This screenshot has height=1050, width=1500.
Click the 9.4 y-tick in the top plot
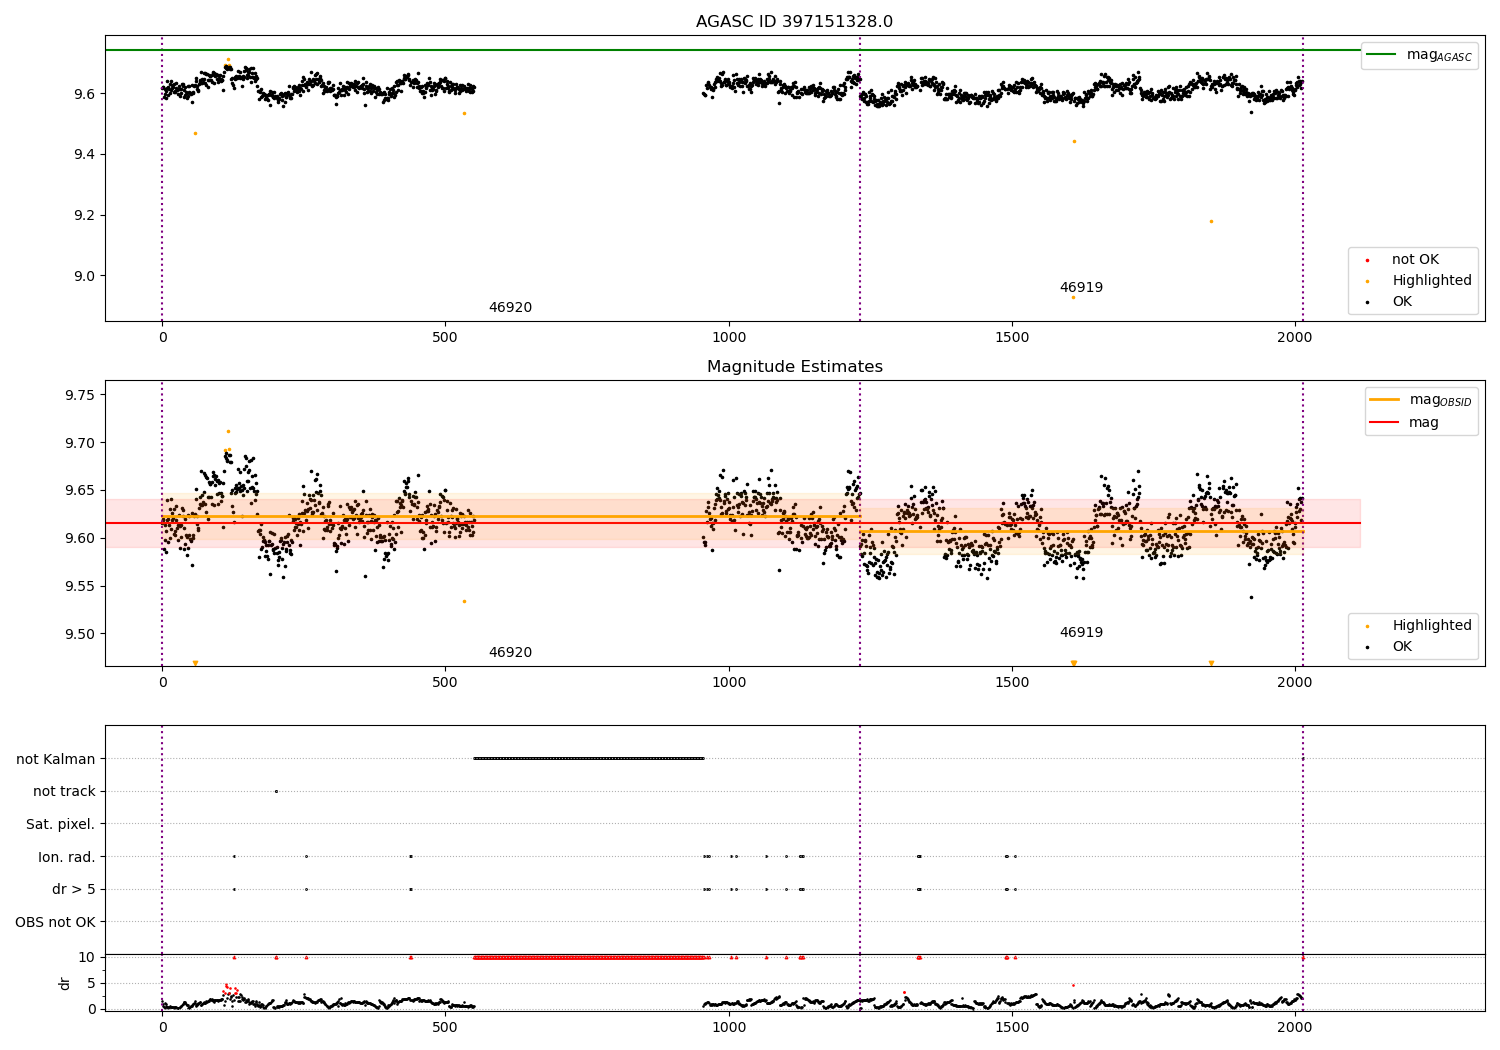pyautogui.click(x=84, y=155)
